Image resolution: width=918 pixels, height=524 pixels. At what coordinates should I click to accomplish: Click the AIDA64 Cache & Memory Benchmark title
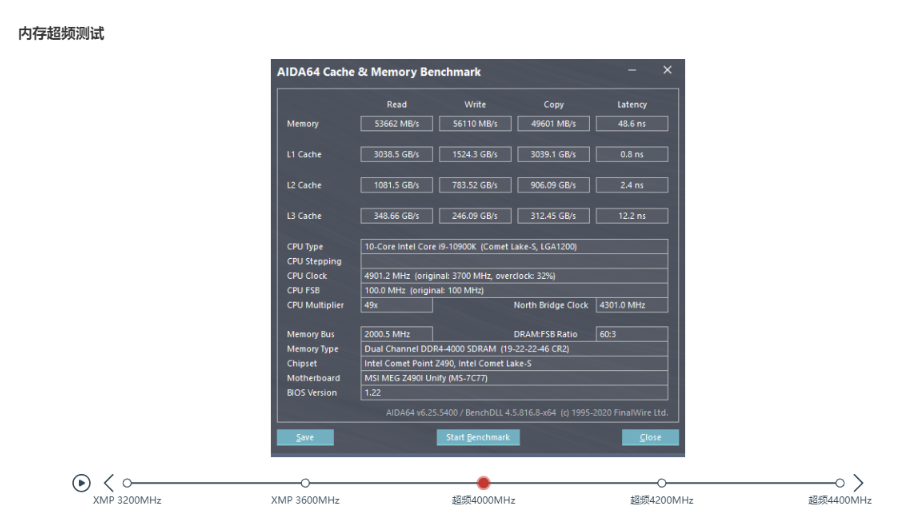pos(379,72)
